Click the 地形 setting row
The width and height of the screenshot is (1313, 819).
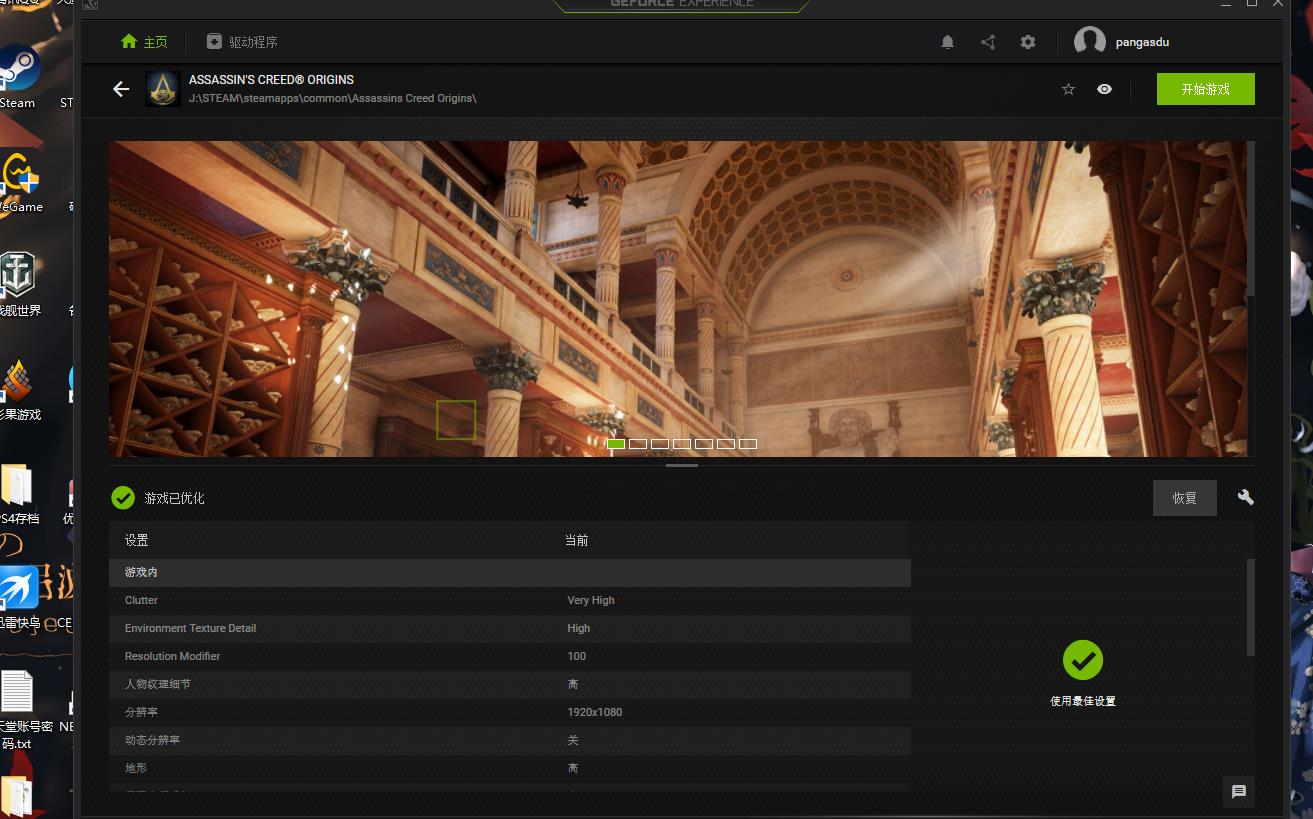[x=510, y=768]
